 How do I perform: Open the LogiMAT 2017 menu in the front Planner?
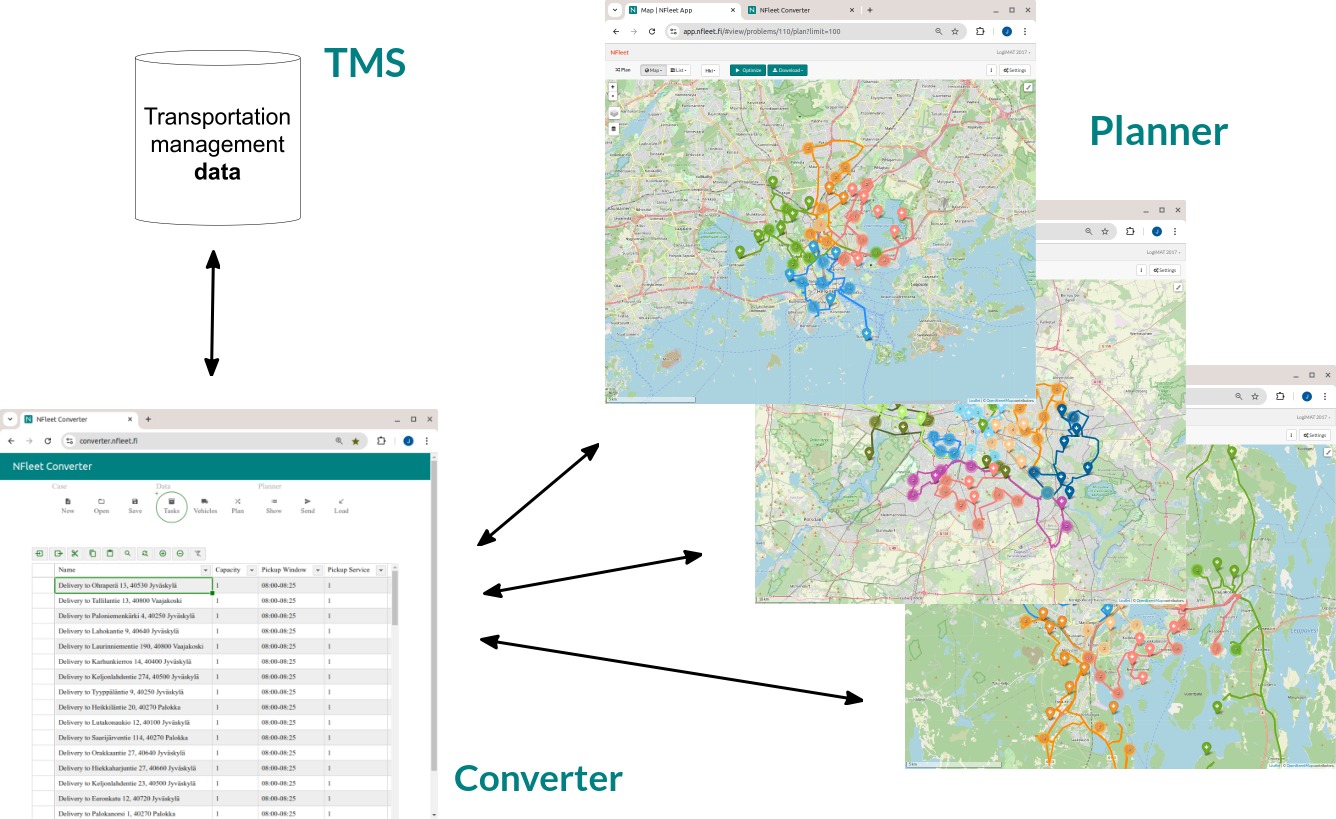pyautogui.click(x=1013, y=51)
